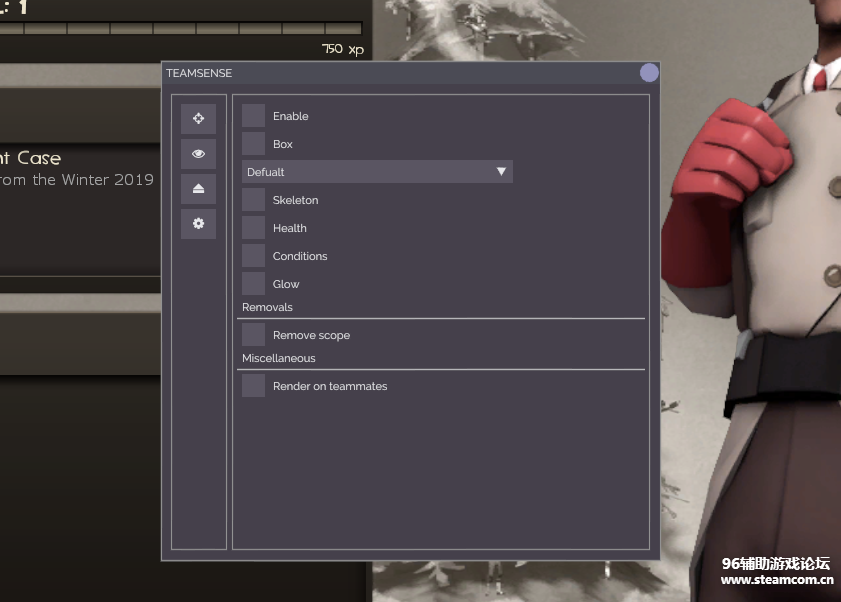Click the circular indicator beside TEAMSENSE title
Screen dimensions: 841x602
point(649,72)
